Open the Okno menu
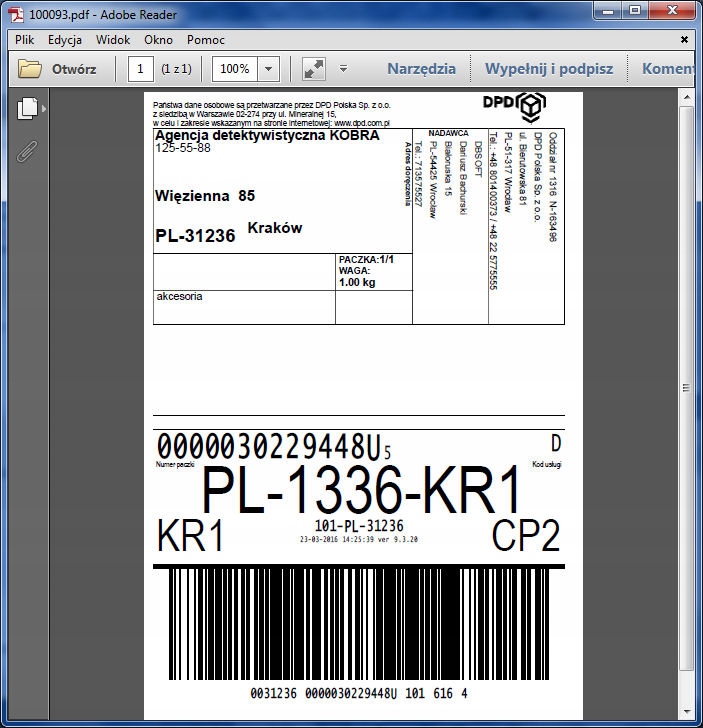 (x=158, y=40)
